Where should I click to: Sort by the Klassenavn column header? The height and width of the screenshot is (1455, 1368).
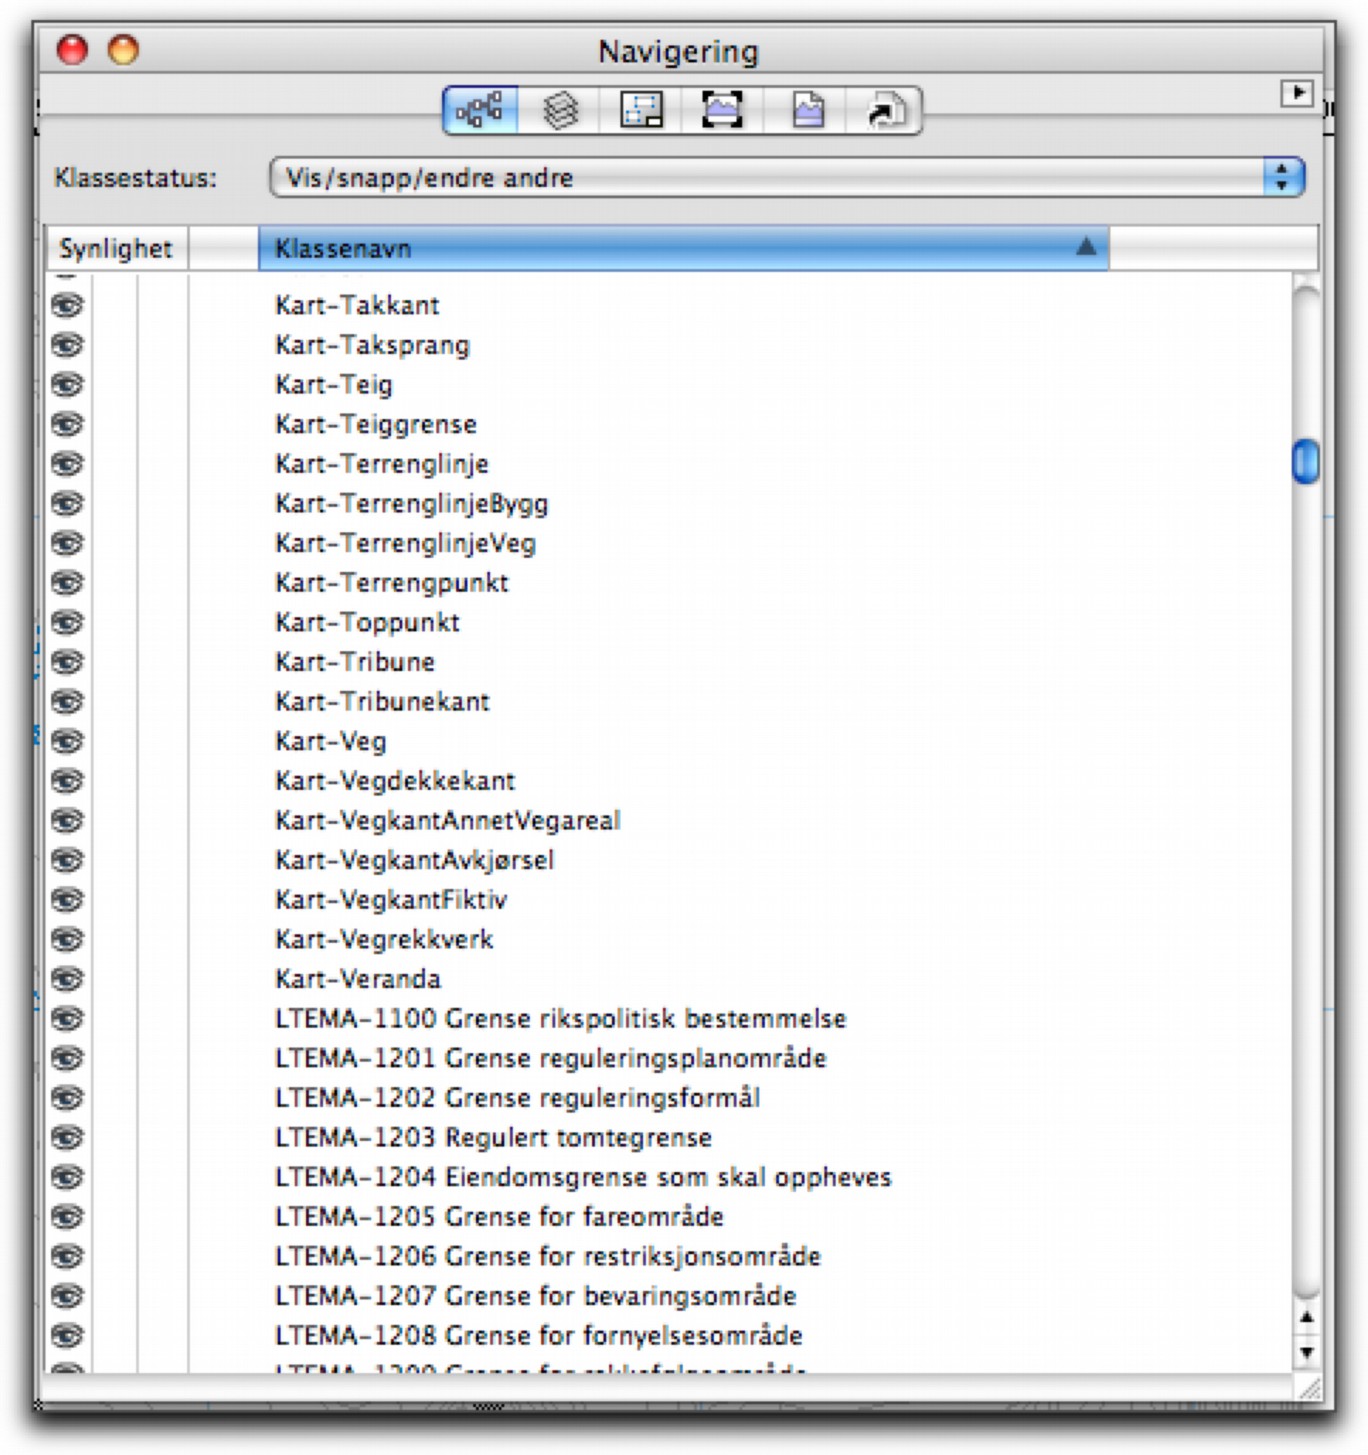pos(683,248)
